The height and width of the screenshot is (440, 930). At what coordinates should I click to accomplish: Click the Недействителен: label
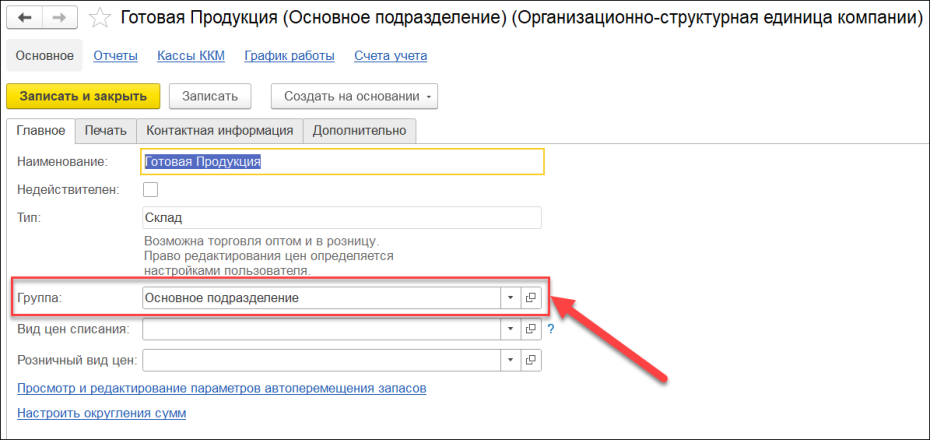point(68,190)
